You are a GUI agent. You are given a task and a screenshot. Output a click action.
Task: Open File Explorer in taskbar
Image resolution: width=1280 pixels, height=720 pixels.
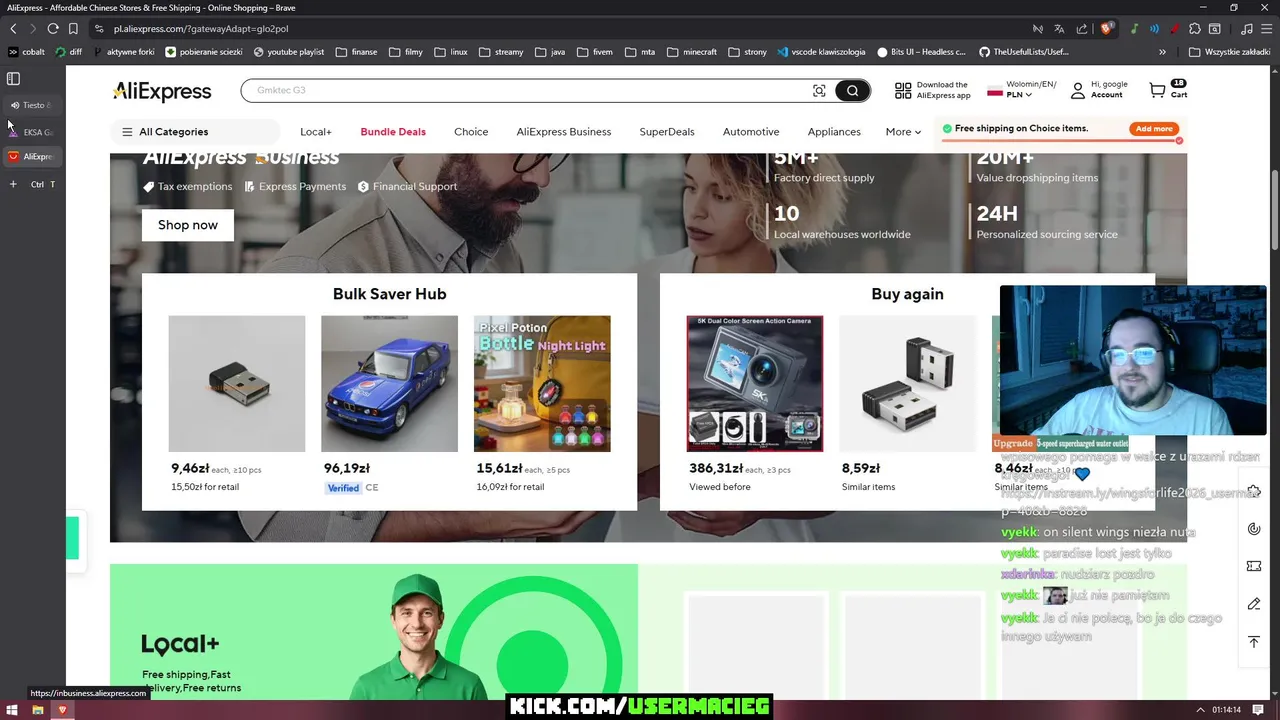pyautogui.click(x=38, y=710)
